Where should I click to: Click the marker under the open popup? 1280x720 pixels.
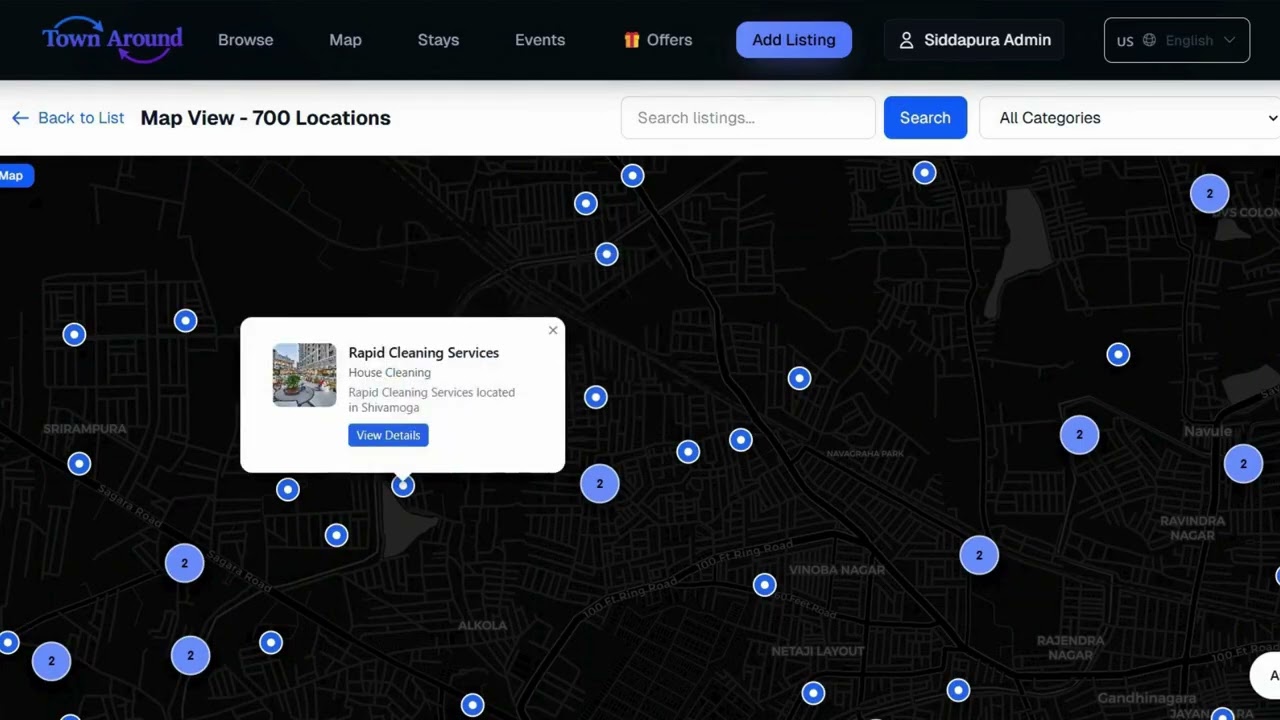coord(403,486)
